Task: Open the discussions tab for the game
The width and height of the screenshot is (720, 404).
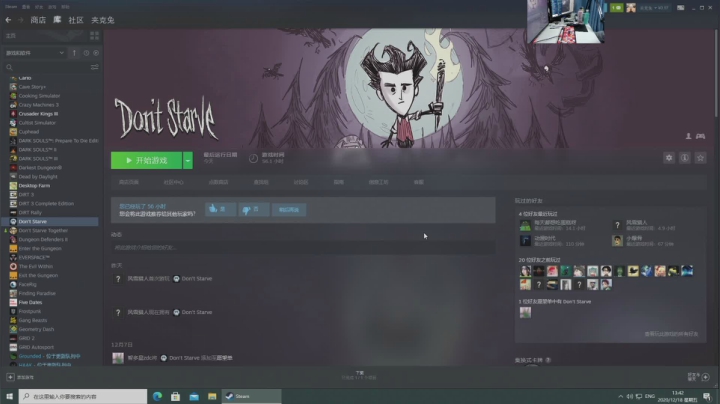Action: 301,182
